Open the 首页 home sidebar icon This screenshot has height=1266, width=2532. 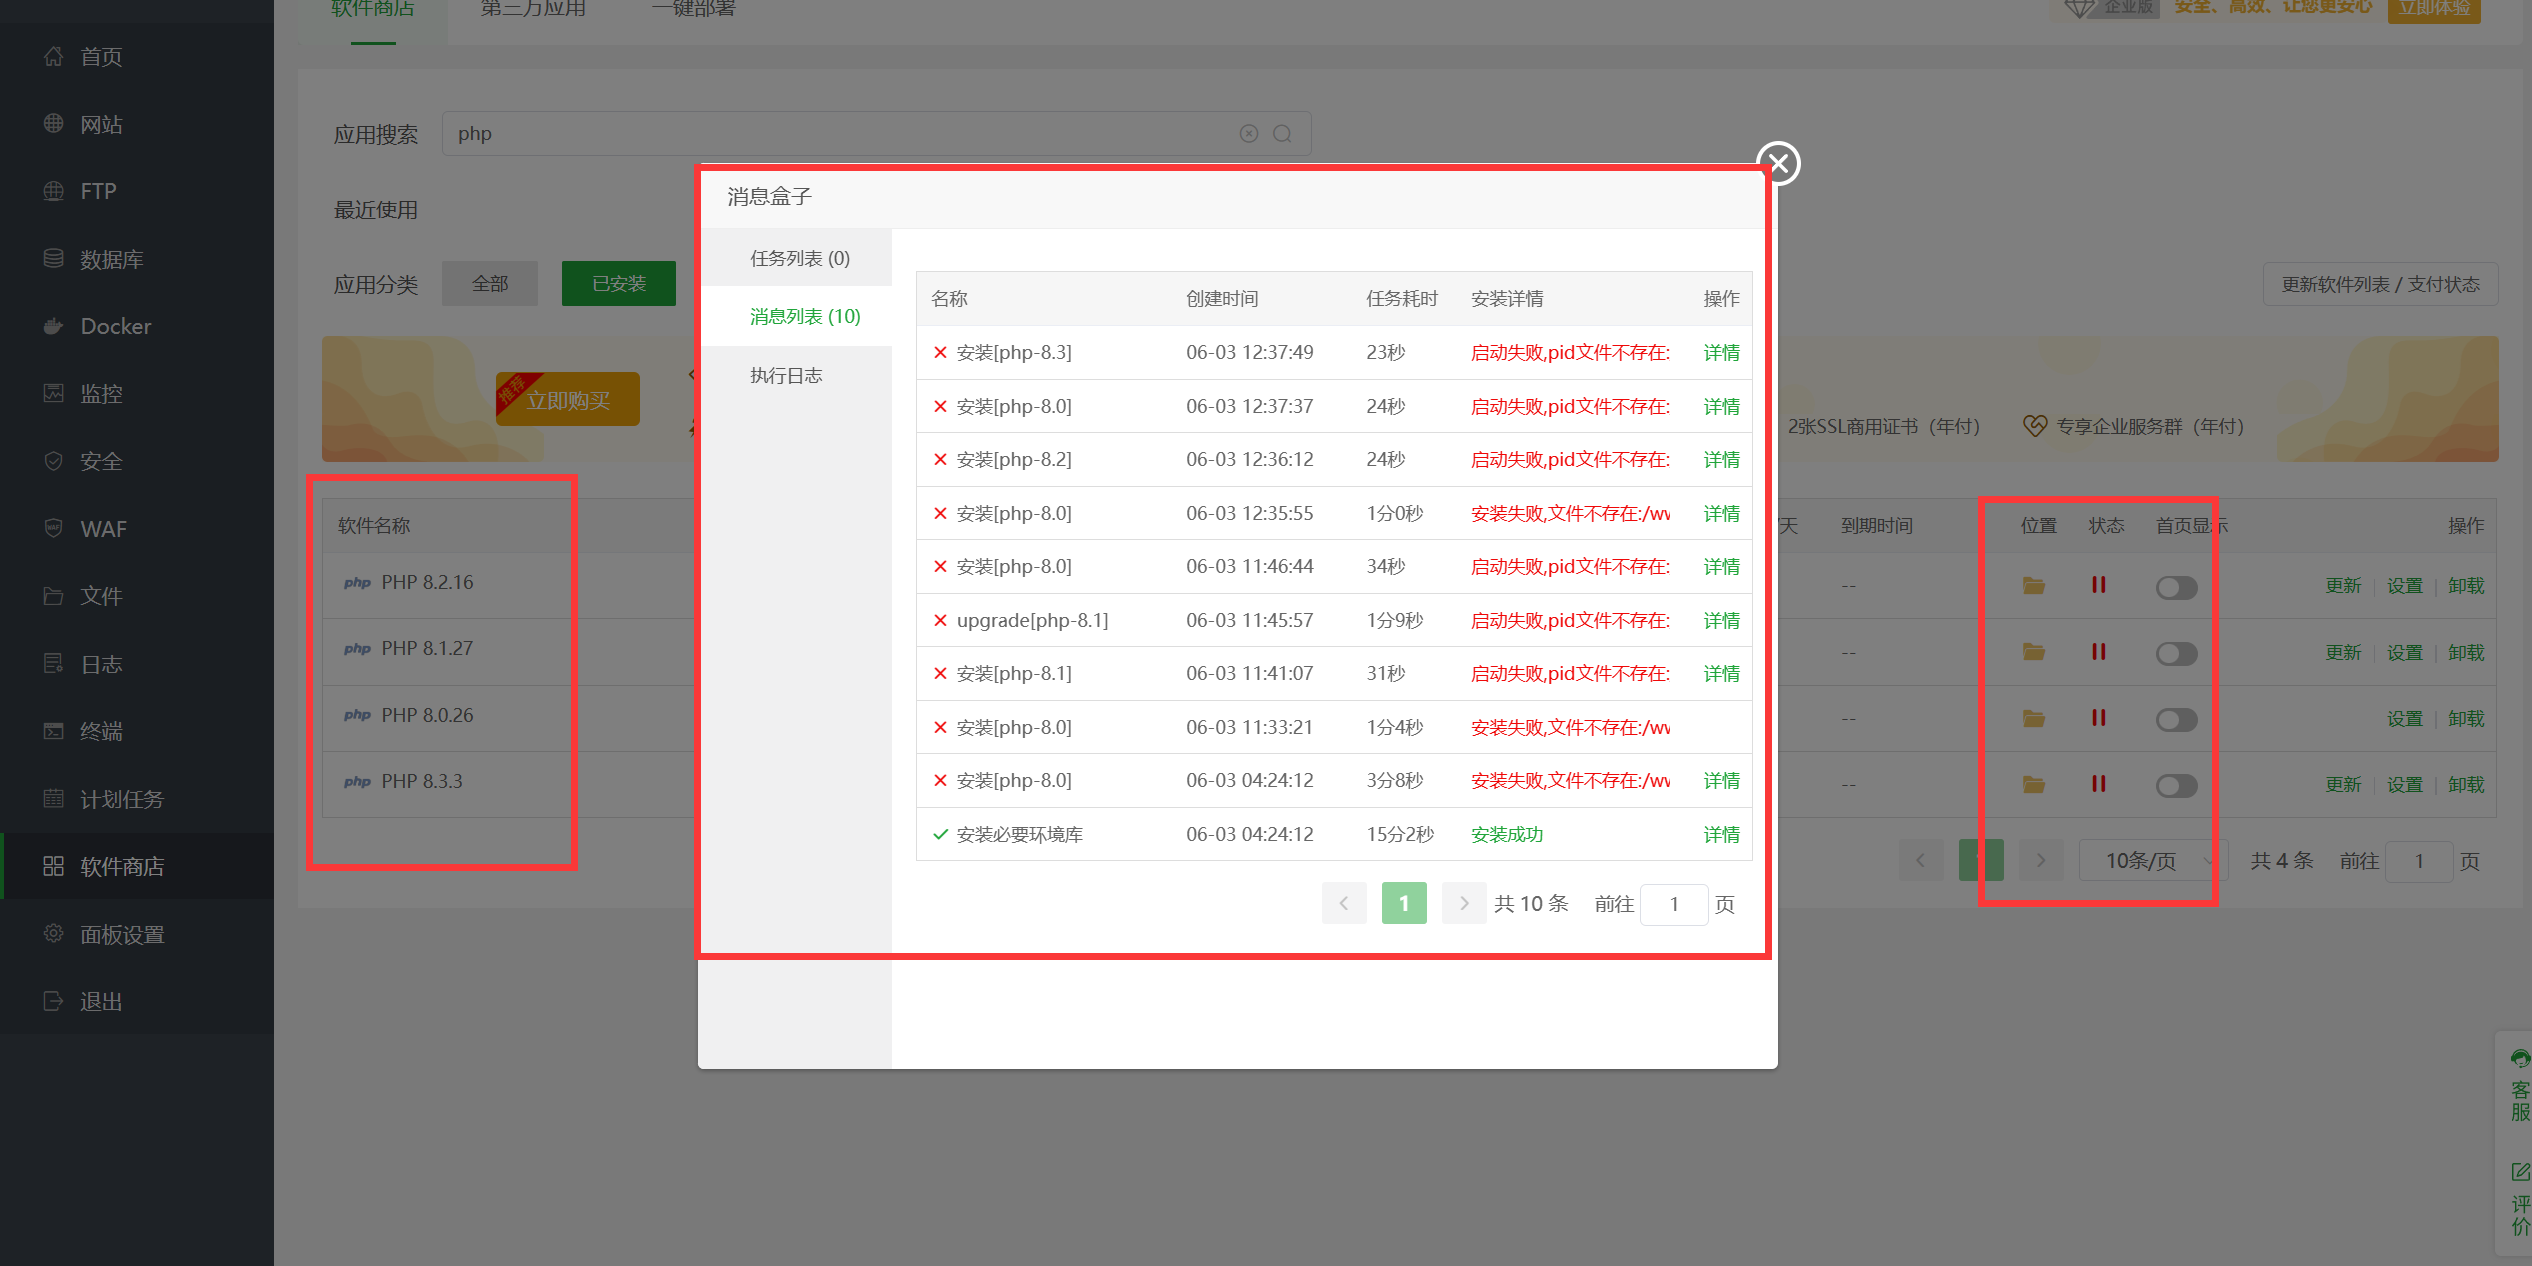pos(54,57)
